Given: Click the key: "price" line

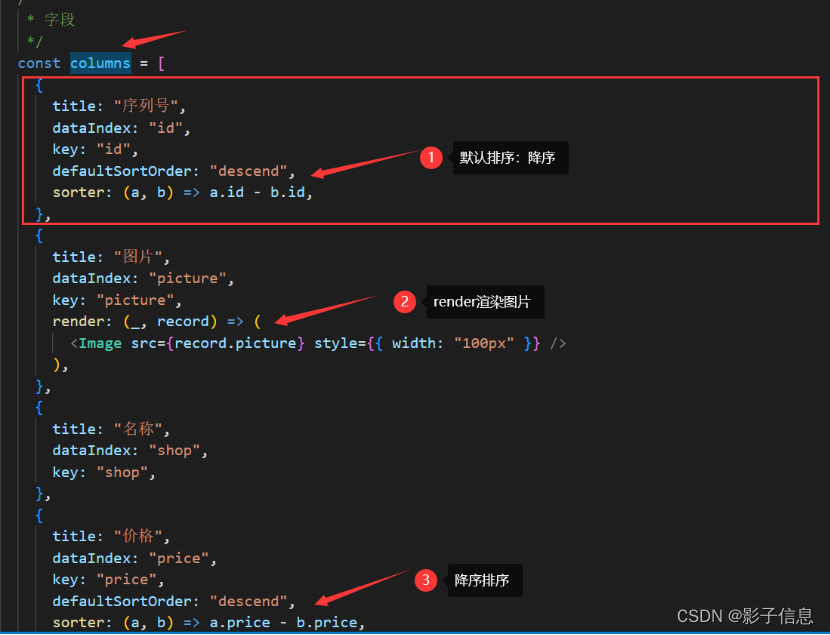Looking at the screenshot, I should [x=109, y=579].
